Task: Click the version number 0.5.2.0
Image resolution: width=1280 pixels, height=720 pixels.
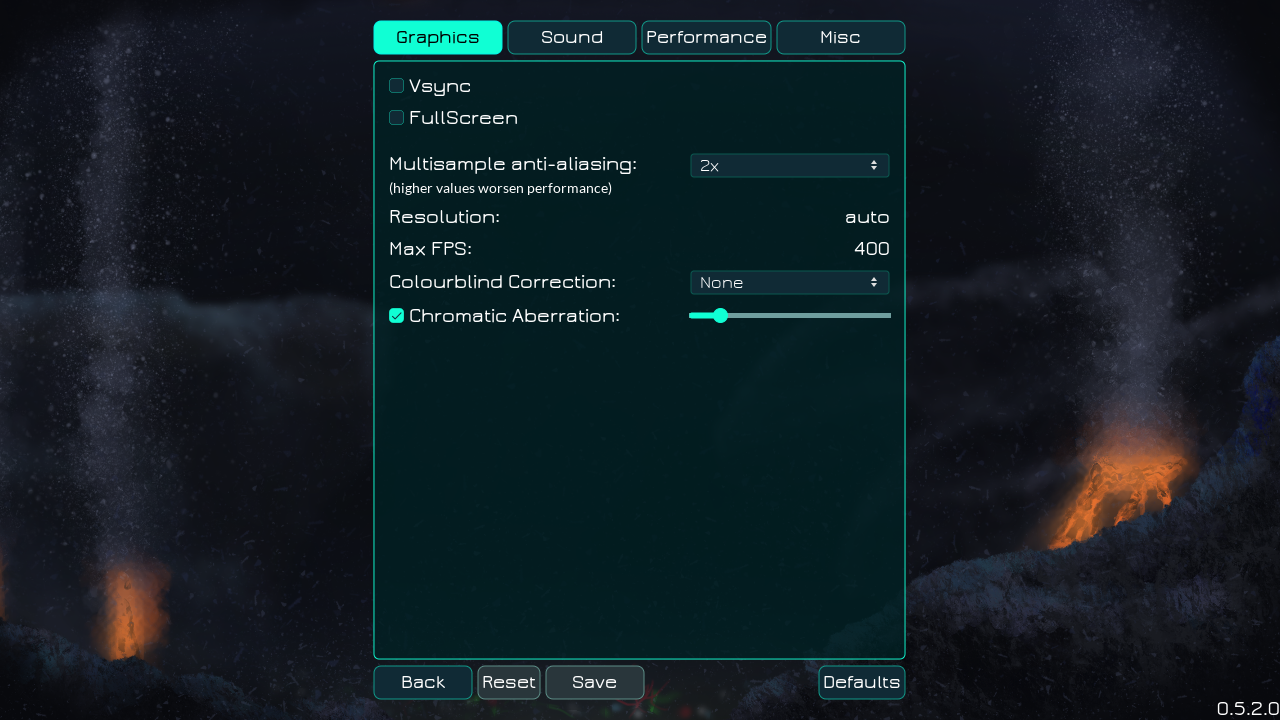Action: 1248,708
